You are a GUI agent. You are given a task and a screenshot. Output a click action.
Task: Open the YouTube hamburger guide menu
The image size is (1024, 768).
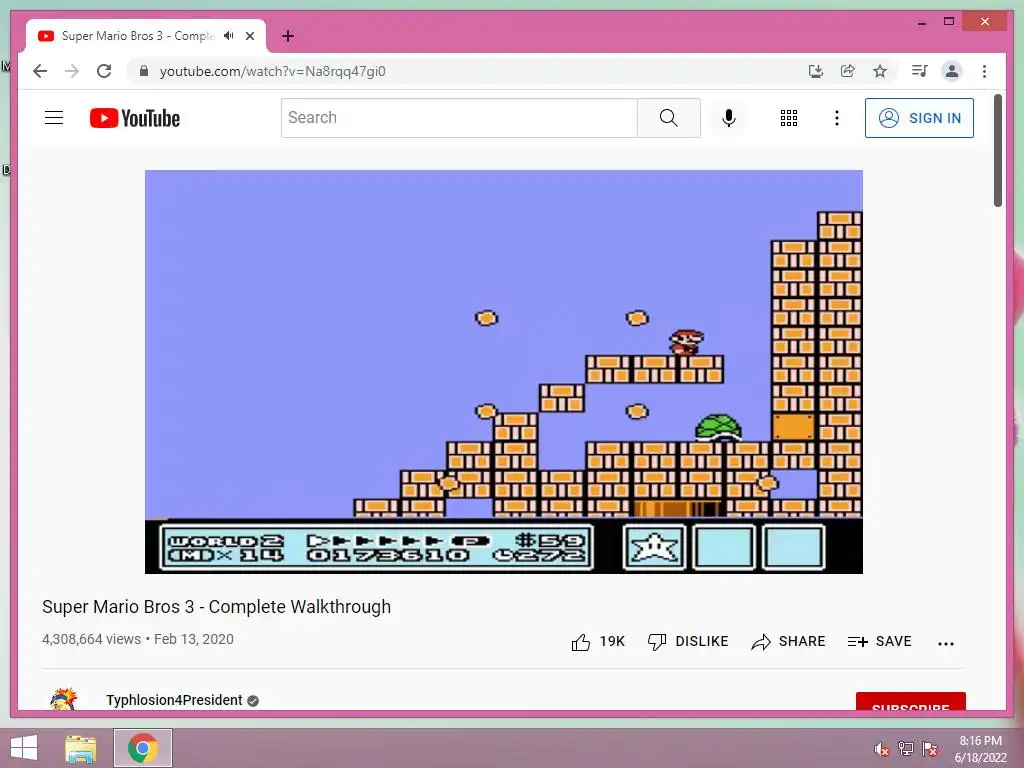coord(54,118)
